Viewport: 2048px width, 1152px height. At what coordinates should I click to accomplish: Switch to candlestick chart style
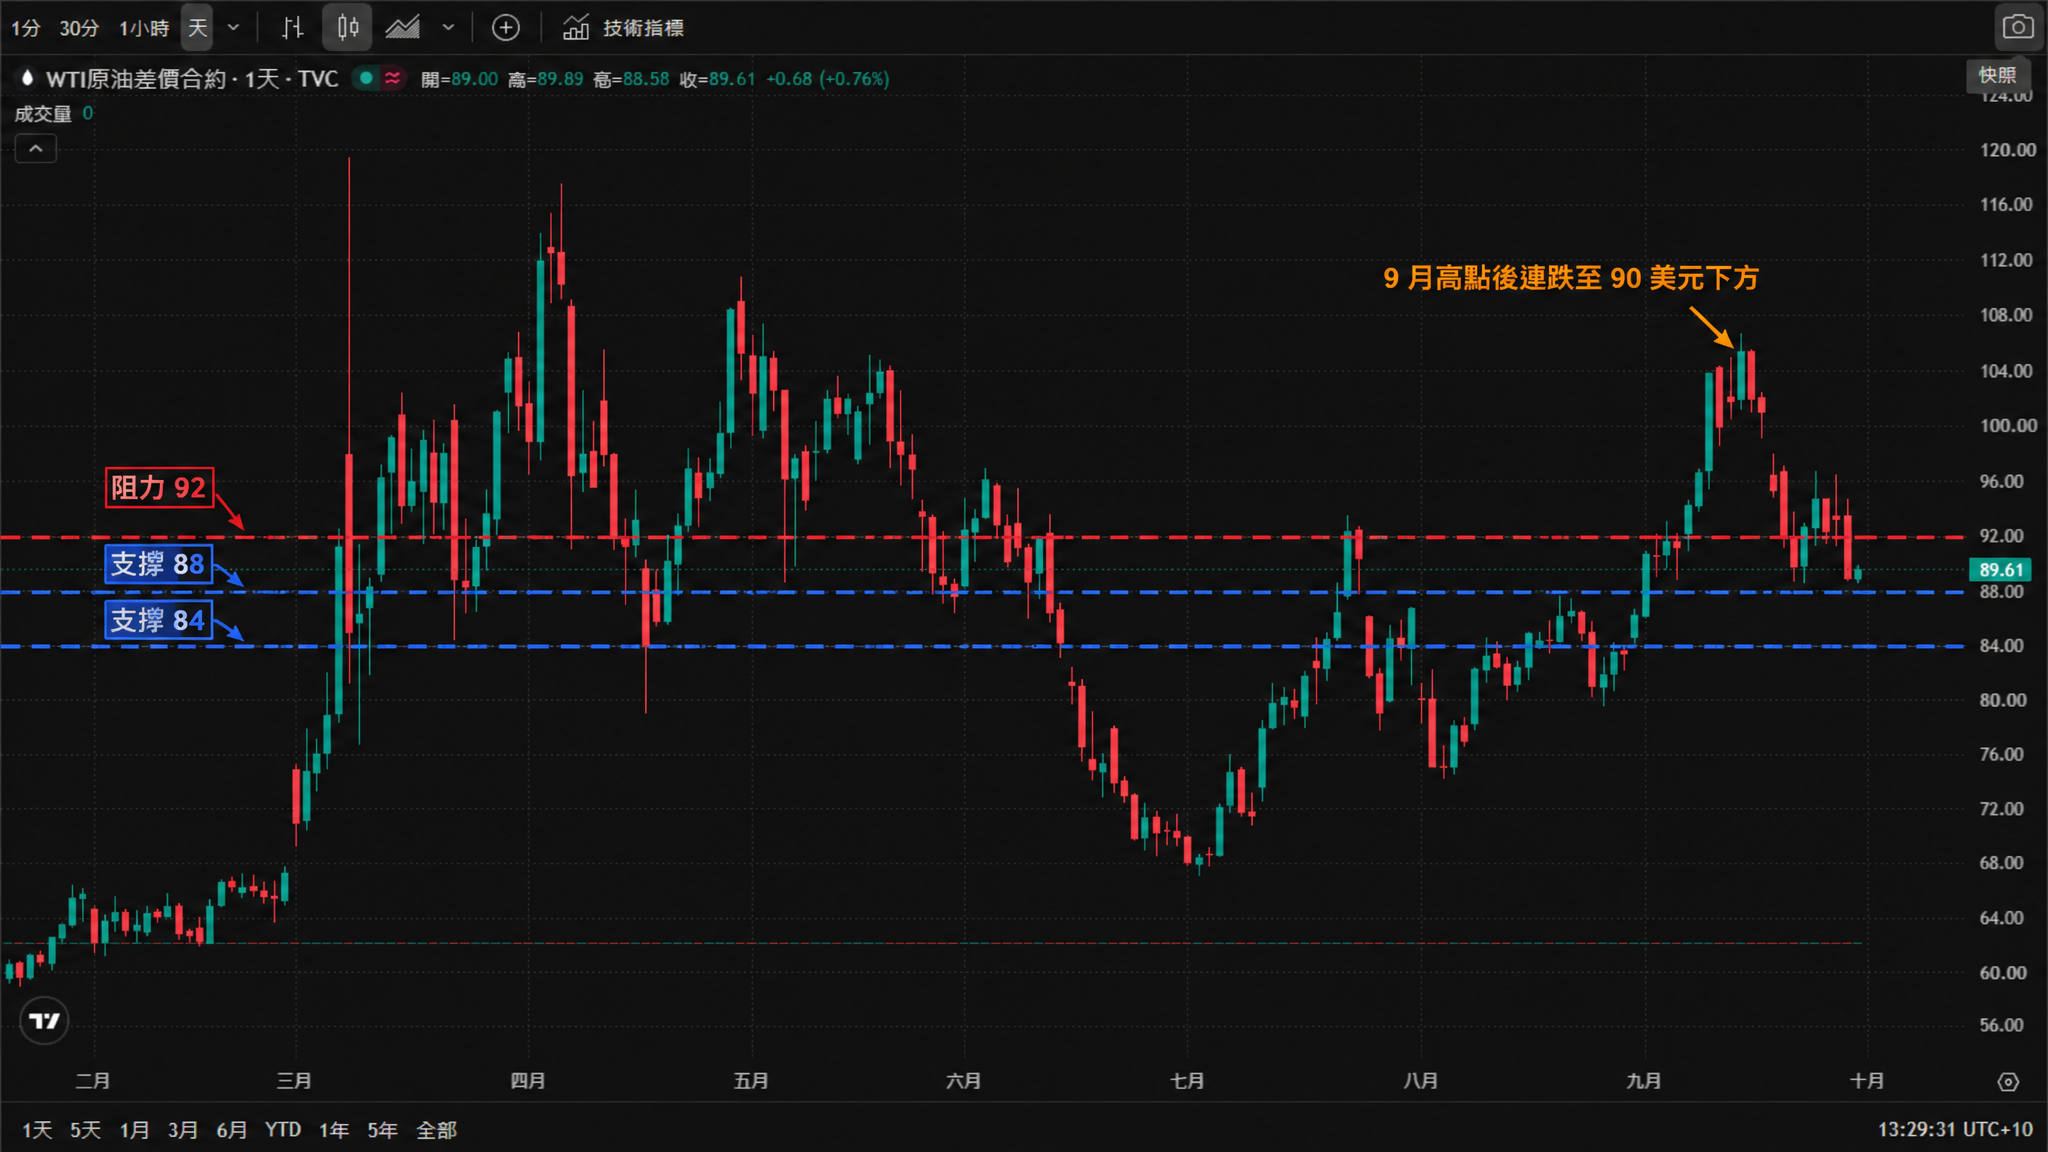[347, 28]
